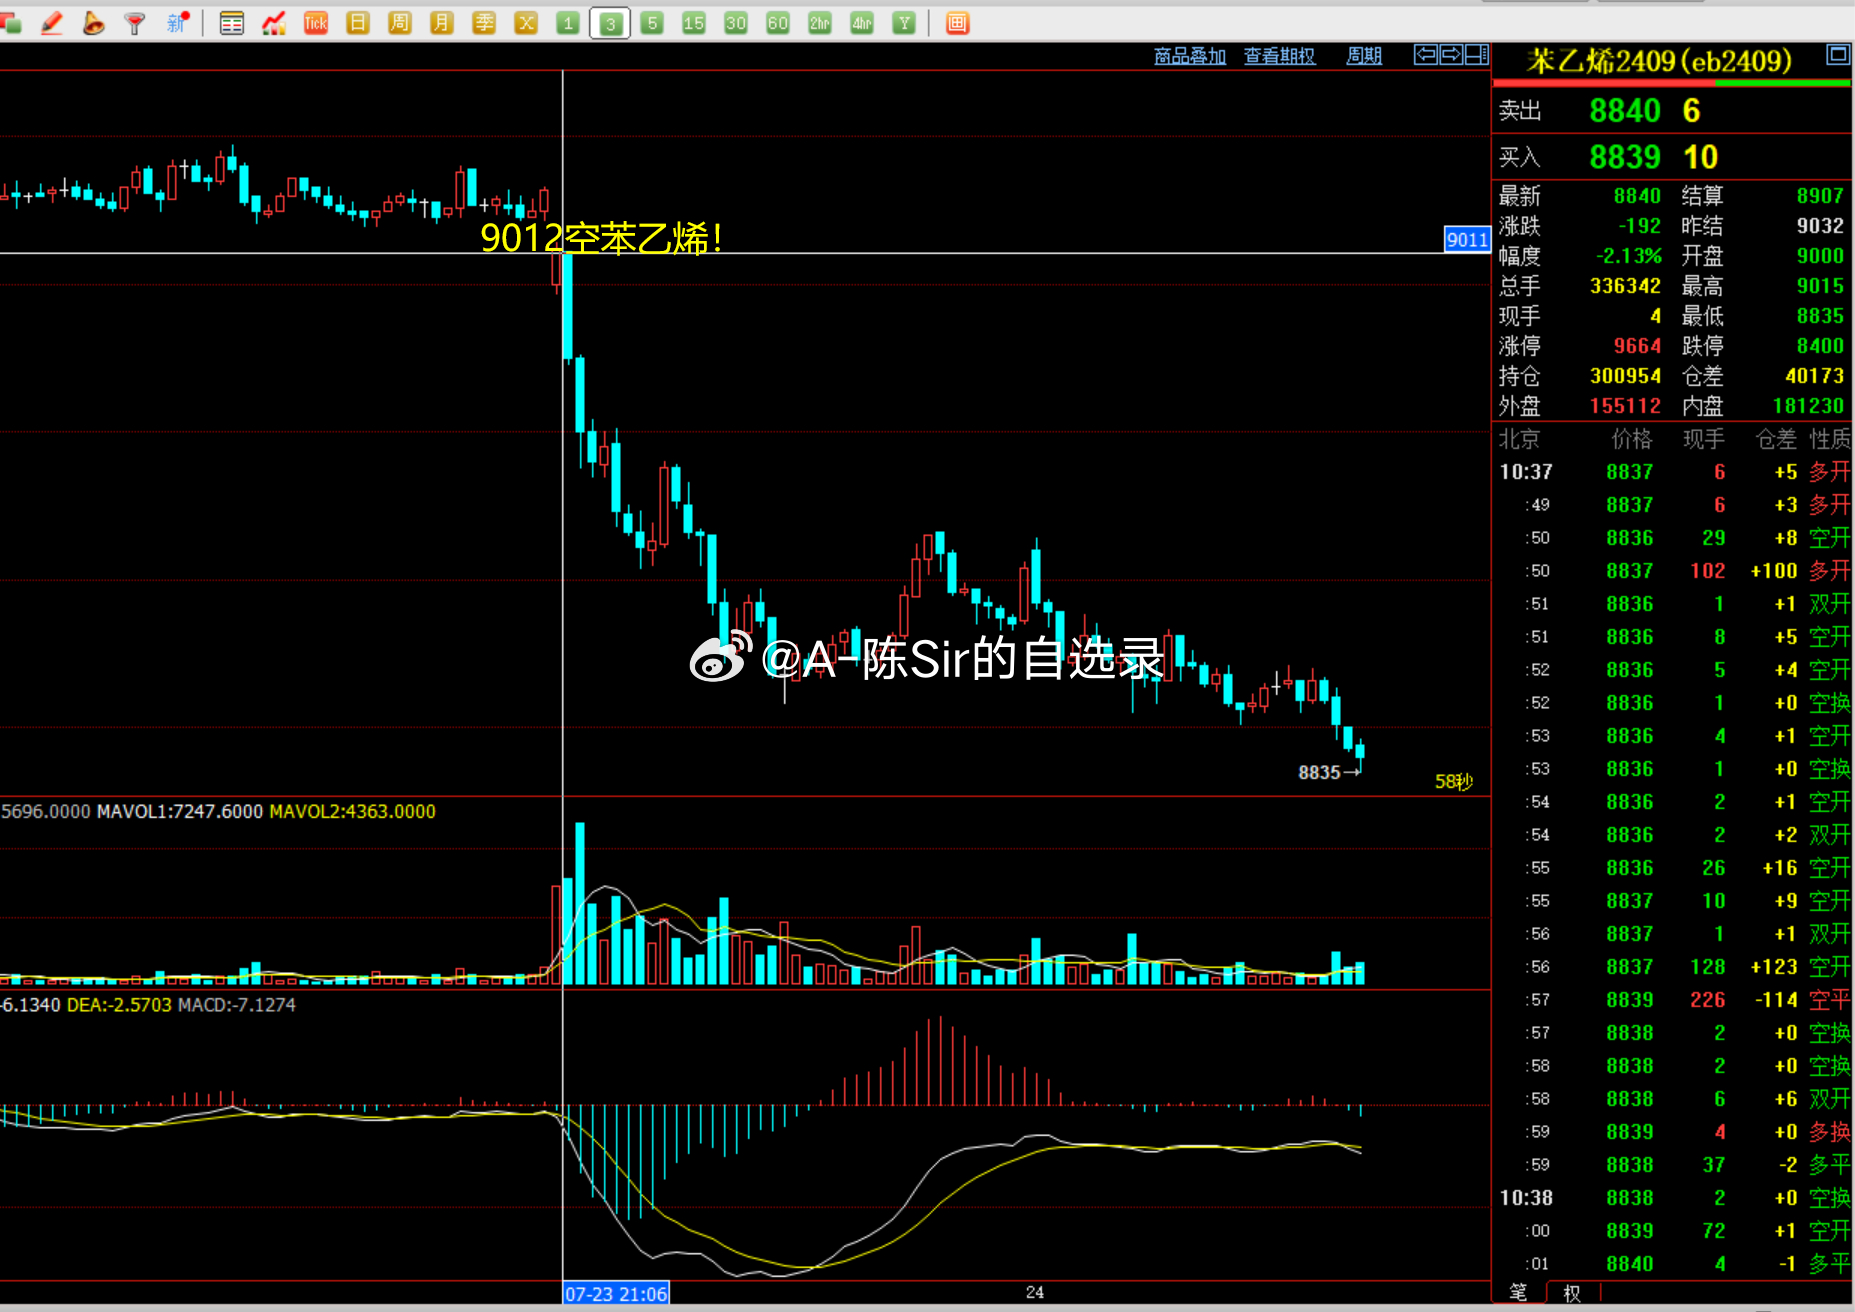Viewport: 1855px width, 1312px height.
Task: Click the 持仓 value 300954
Action: coord(1626,376)
